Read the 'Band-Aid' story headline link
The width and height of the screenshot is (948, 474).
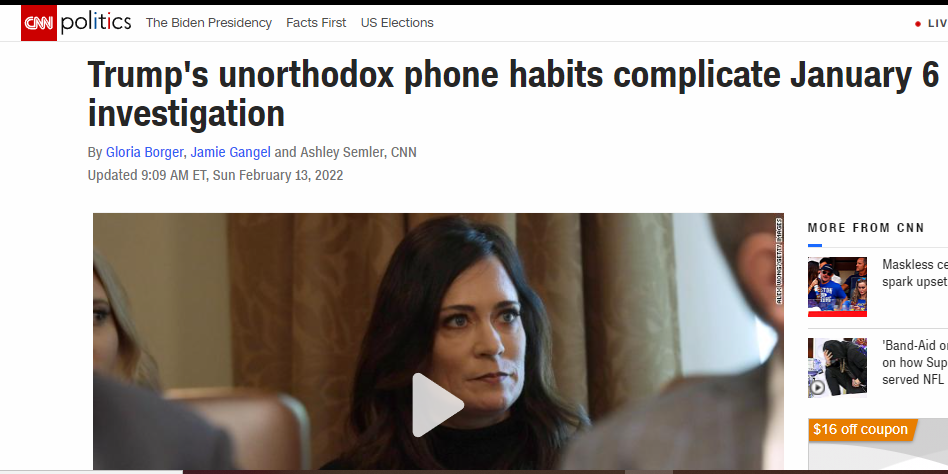915,362
